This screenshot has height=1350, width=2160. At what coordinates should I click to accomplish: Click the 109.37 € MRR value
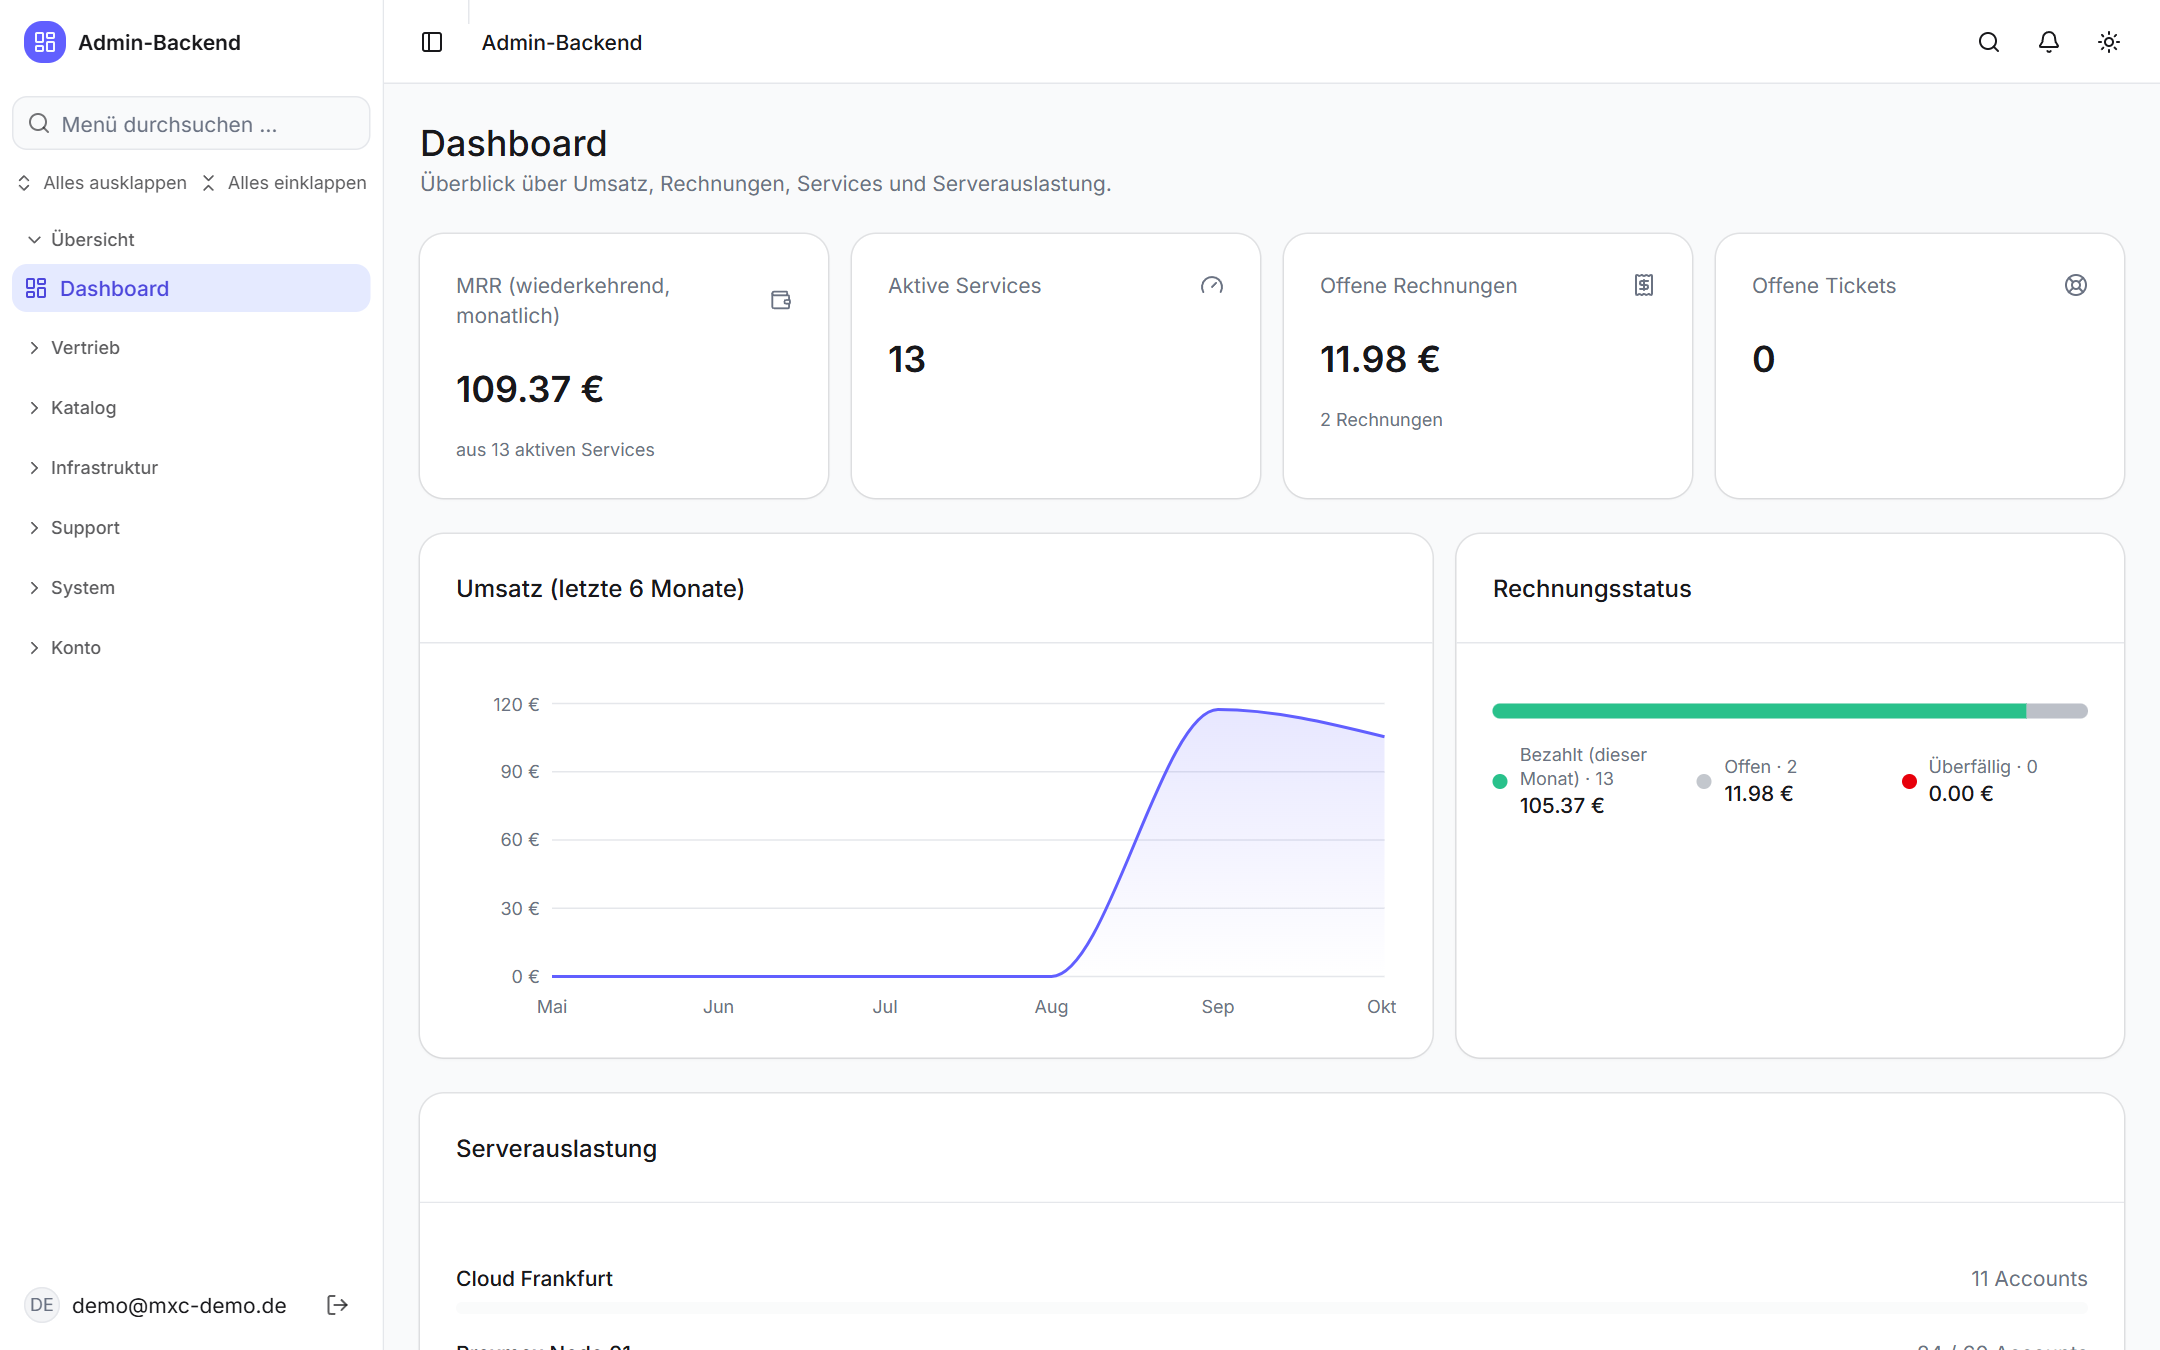click(530, 389)
